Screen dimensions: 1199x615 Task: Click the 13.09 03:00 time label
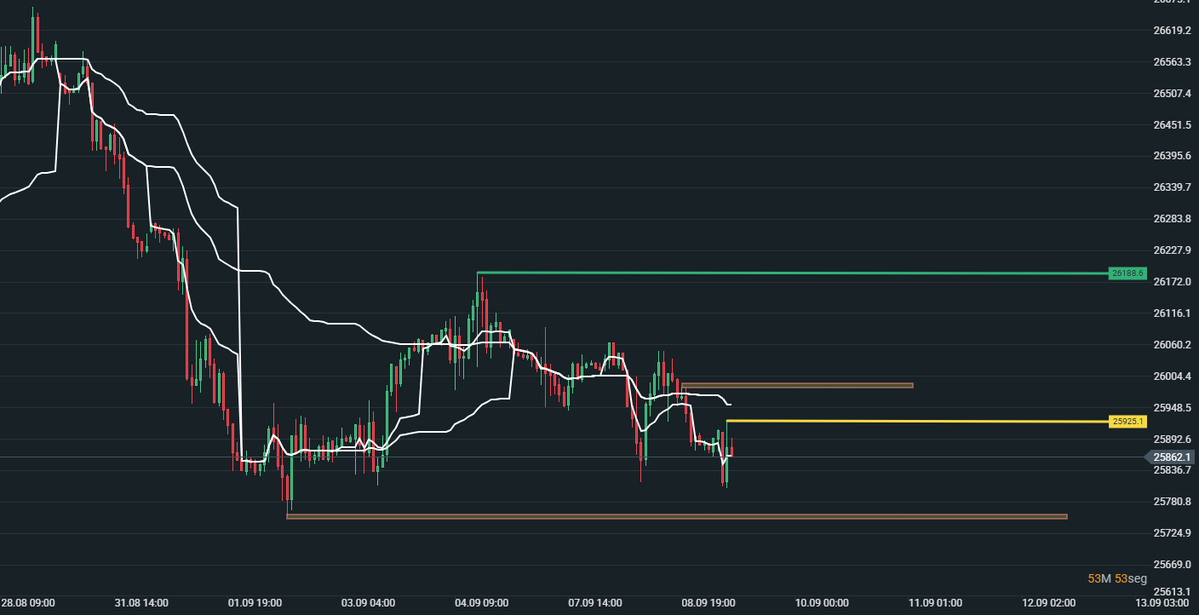click(1162, 603)
